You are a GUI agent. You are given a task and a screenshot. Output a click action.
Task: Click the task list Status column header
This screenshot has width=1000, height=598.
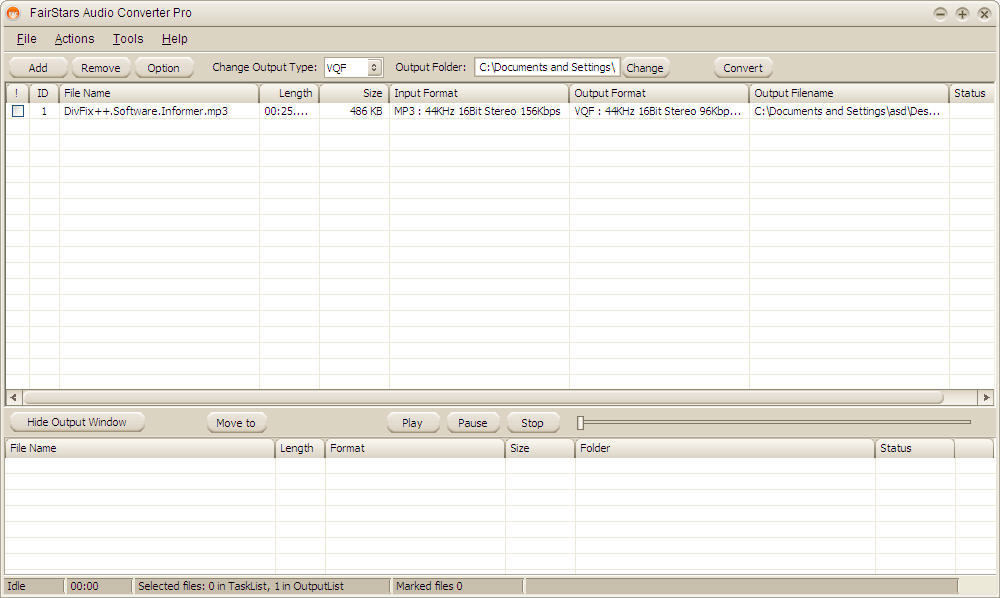(x=971, y=93)
